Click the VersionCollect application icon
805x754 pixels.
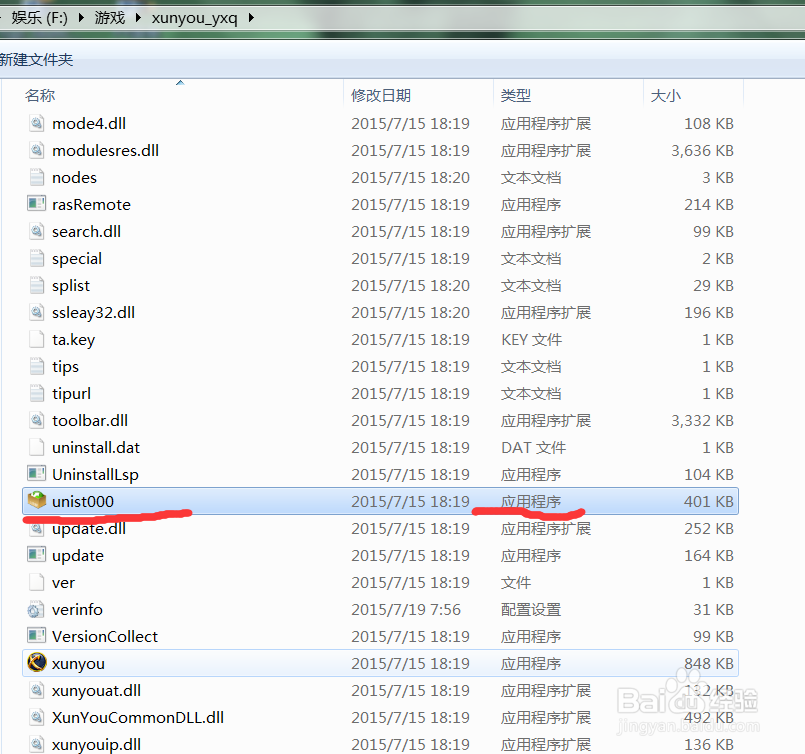tap(36, 636)
